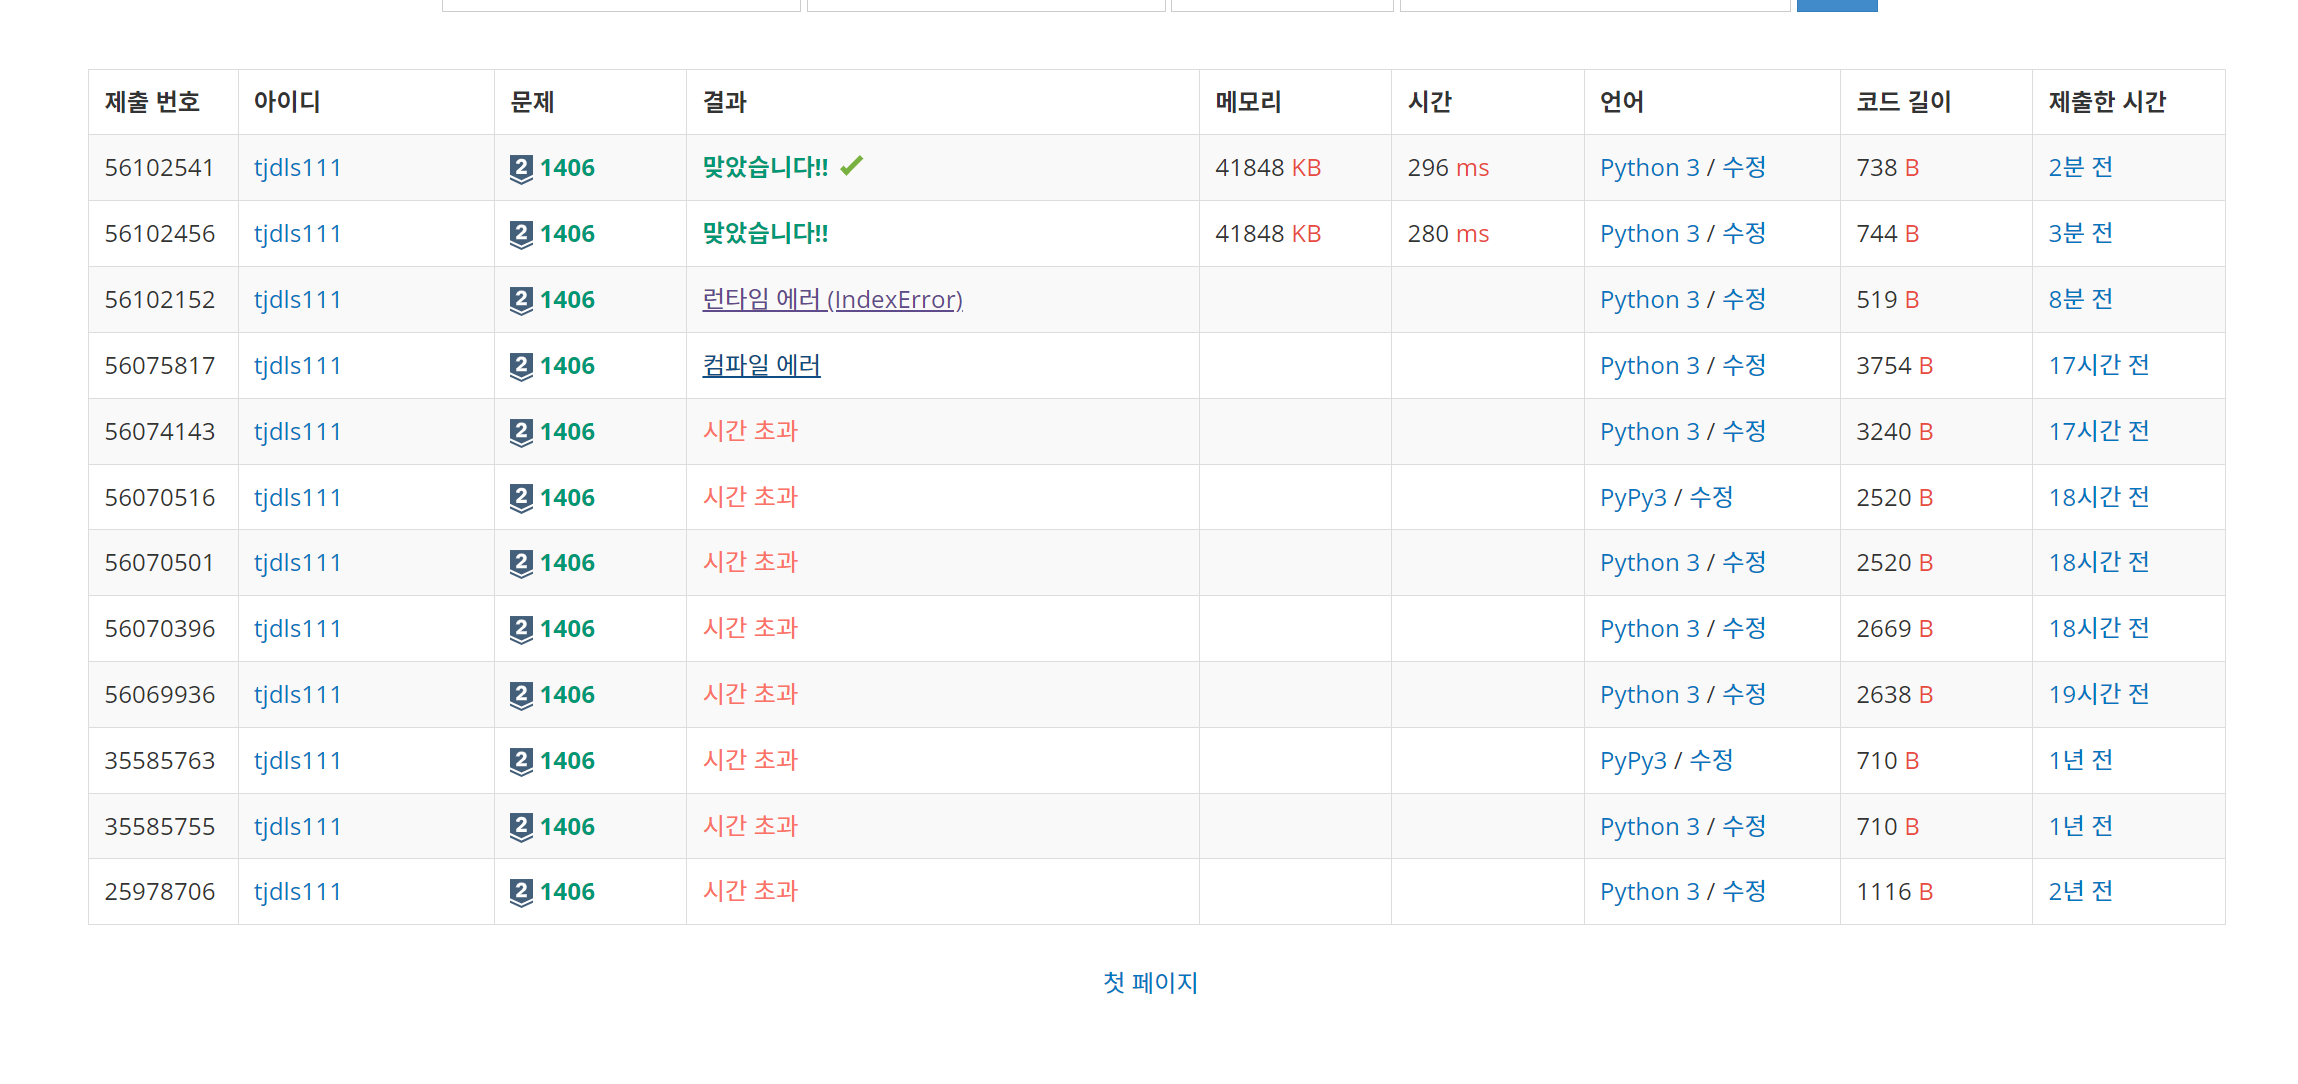This screenshot has height=1084, width=2298.
Task: Click tier badge icon in row 35585763
Action: 521,761
